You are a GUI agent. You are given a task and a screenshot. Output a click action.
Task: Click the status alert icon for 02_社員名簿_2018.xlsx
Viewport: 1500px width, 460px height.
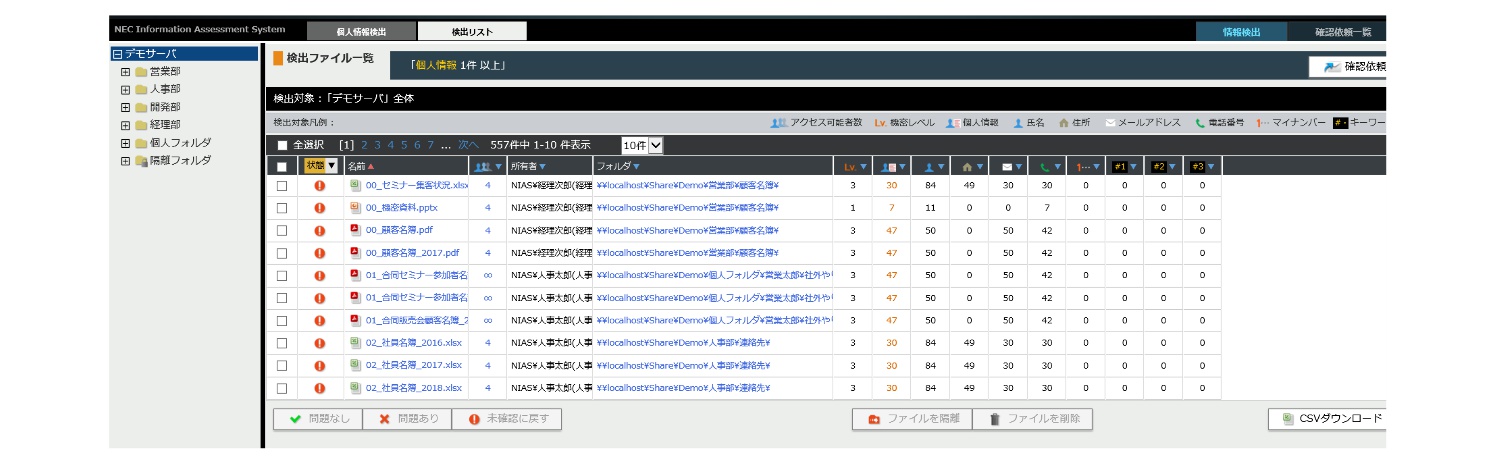point(320,387)
